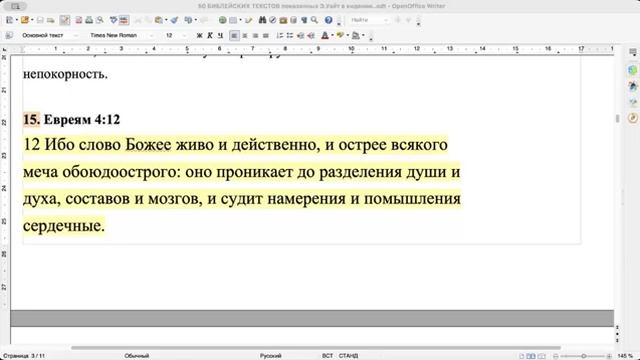640x360 pixels.
Task: Open New document dropdown arrow
Action: (17, 20)
